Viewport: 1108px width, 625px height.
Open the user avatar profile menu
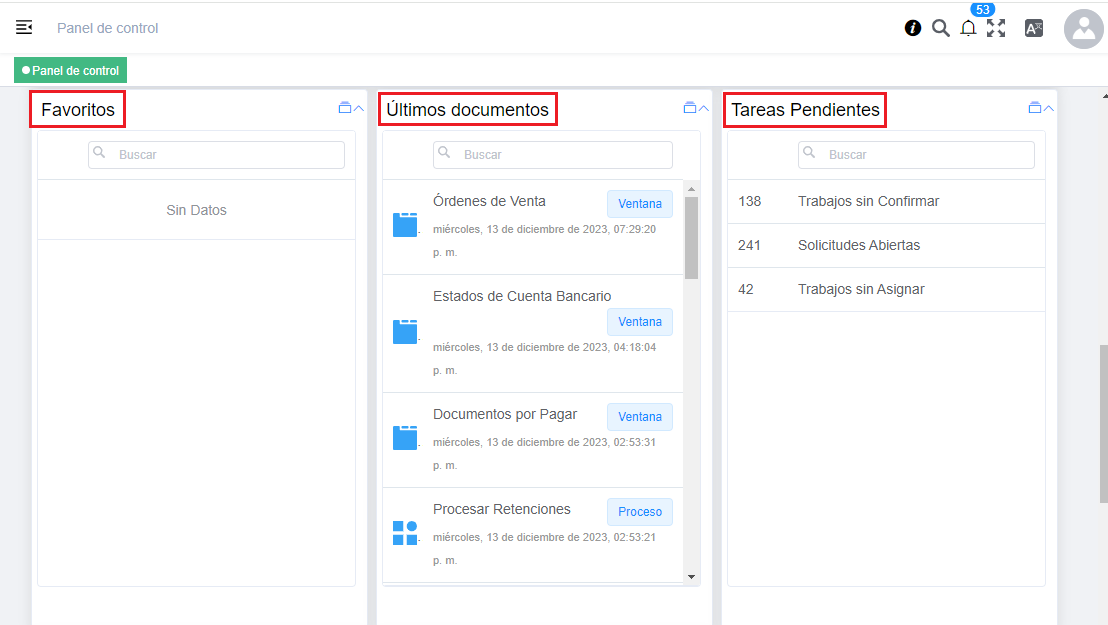[x=1083, y=29]
